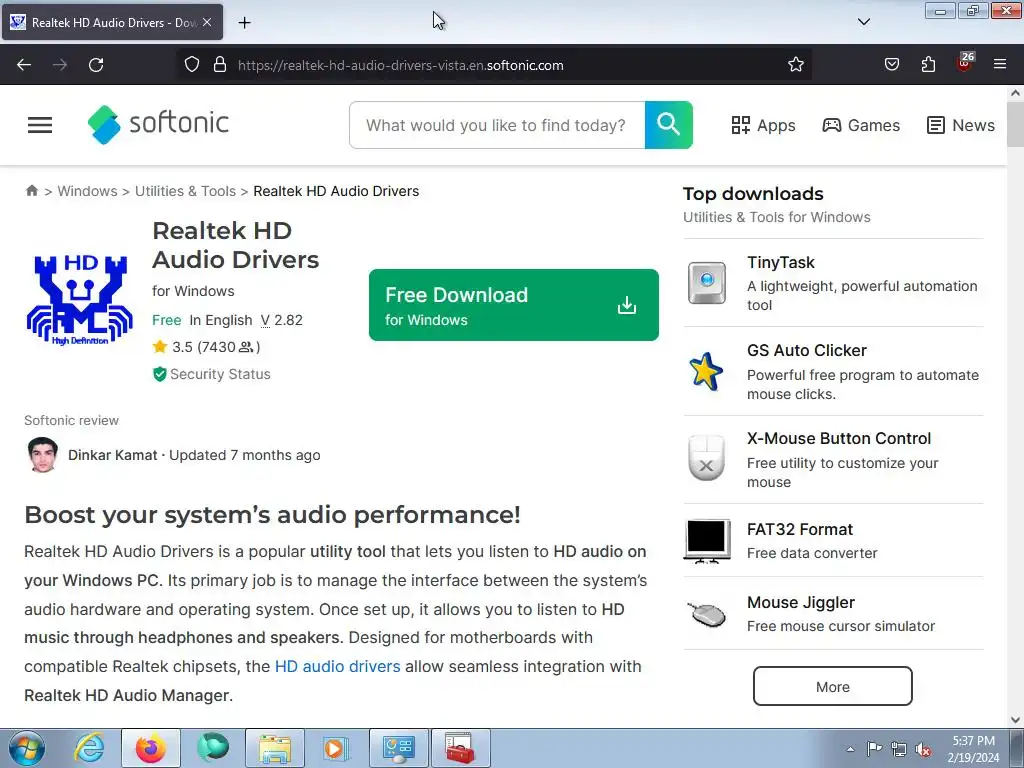Bookmark this page with the star icon
Screen dimensions: 1024x768
(x=795, y=65)
